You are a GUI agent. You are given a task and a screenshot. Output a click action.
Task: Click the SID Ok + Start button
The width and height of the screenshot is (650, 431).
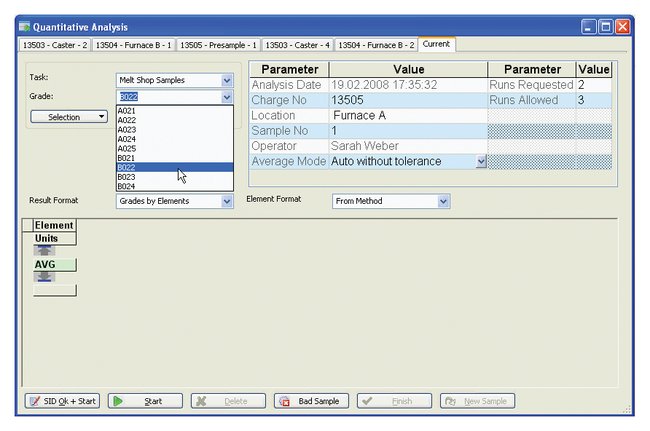click(x=62, y=401)
